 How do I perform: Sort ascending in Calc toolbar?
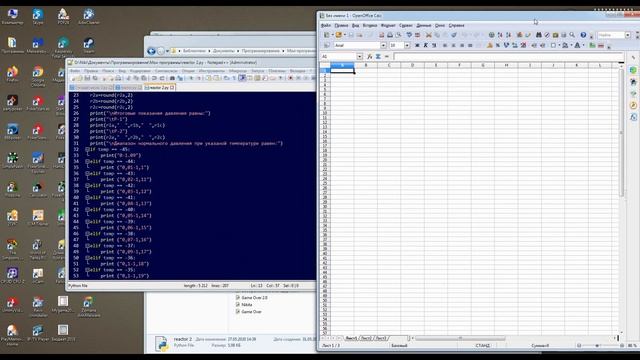point(500,35)
